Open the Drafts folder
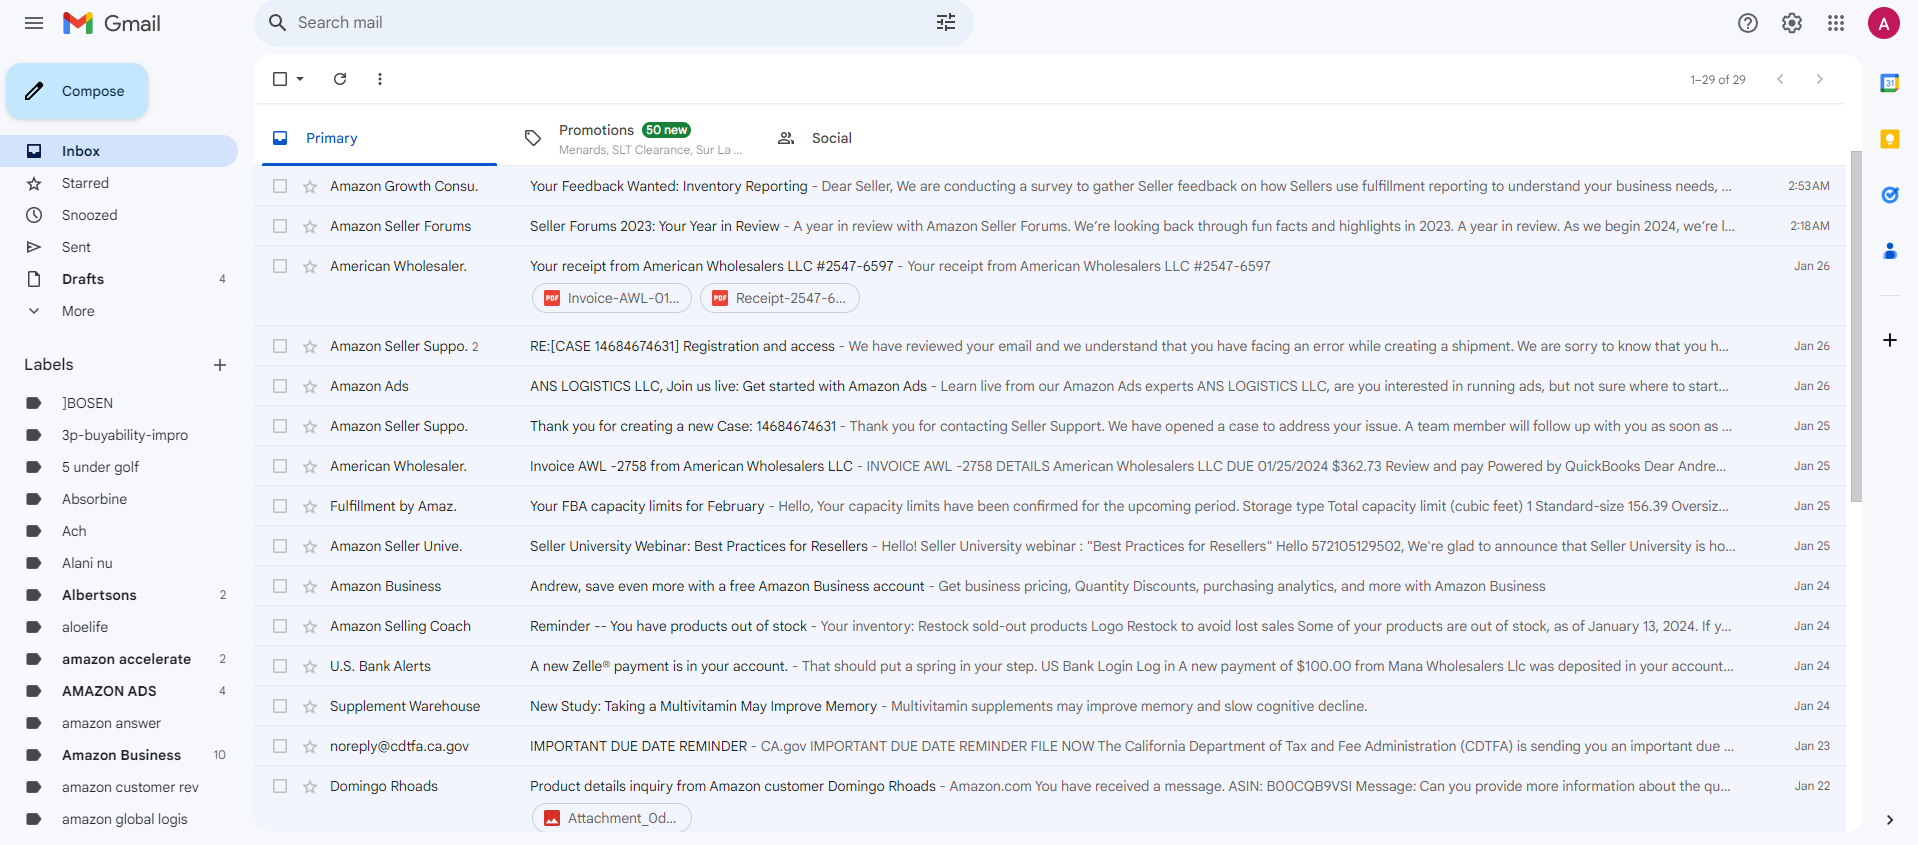Screen dimensions: 1918x845 click(x=119, y=279)
